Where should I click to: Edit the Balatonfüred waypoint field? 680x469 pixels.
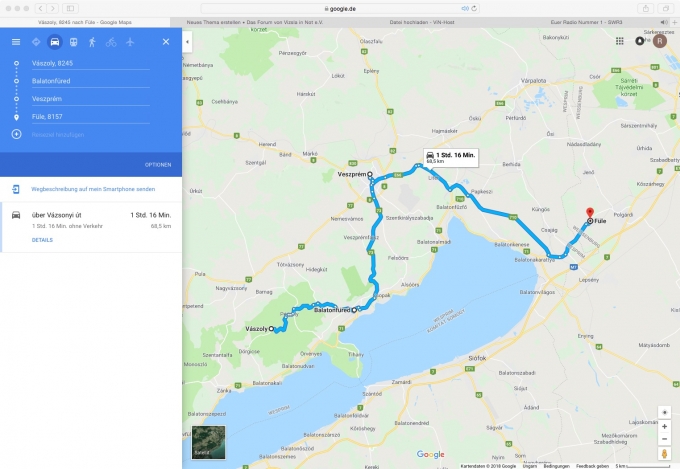click(x=91, y=81)
